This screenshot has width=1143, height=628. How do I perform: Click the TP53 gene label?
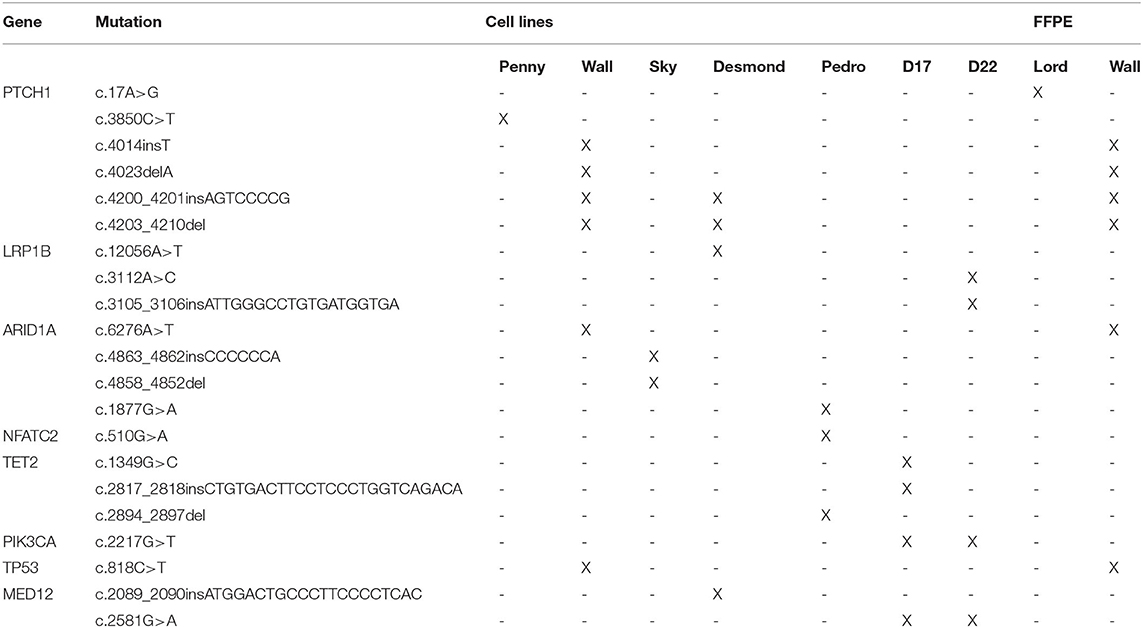pyautogui.click(x=20, y=568)
